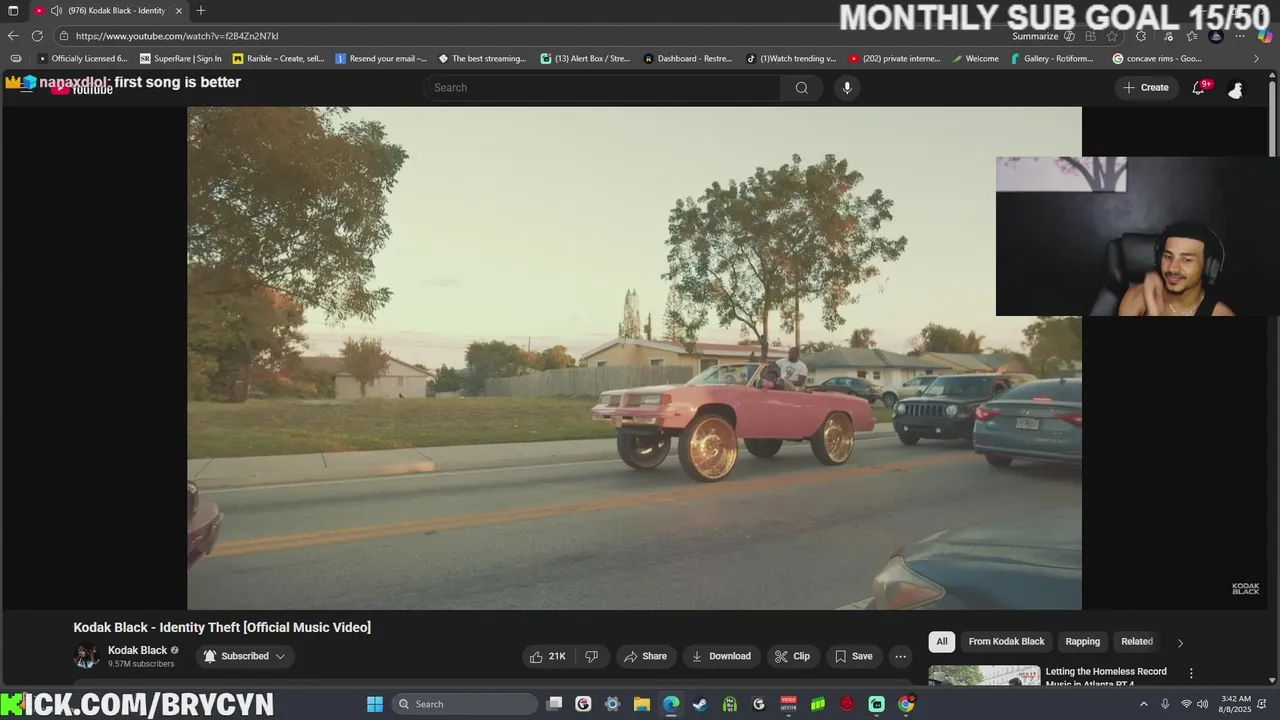This screenshot has width=1280, height=720.
Task: Mute the tab with speaker icon
Action: click(57, 10)
